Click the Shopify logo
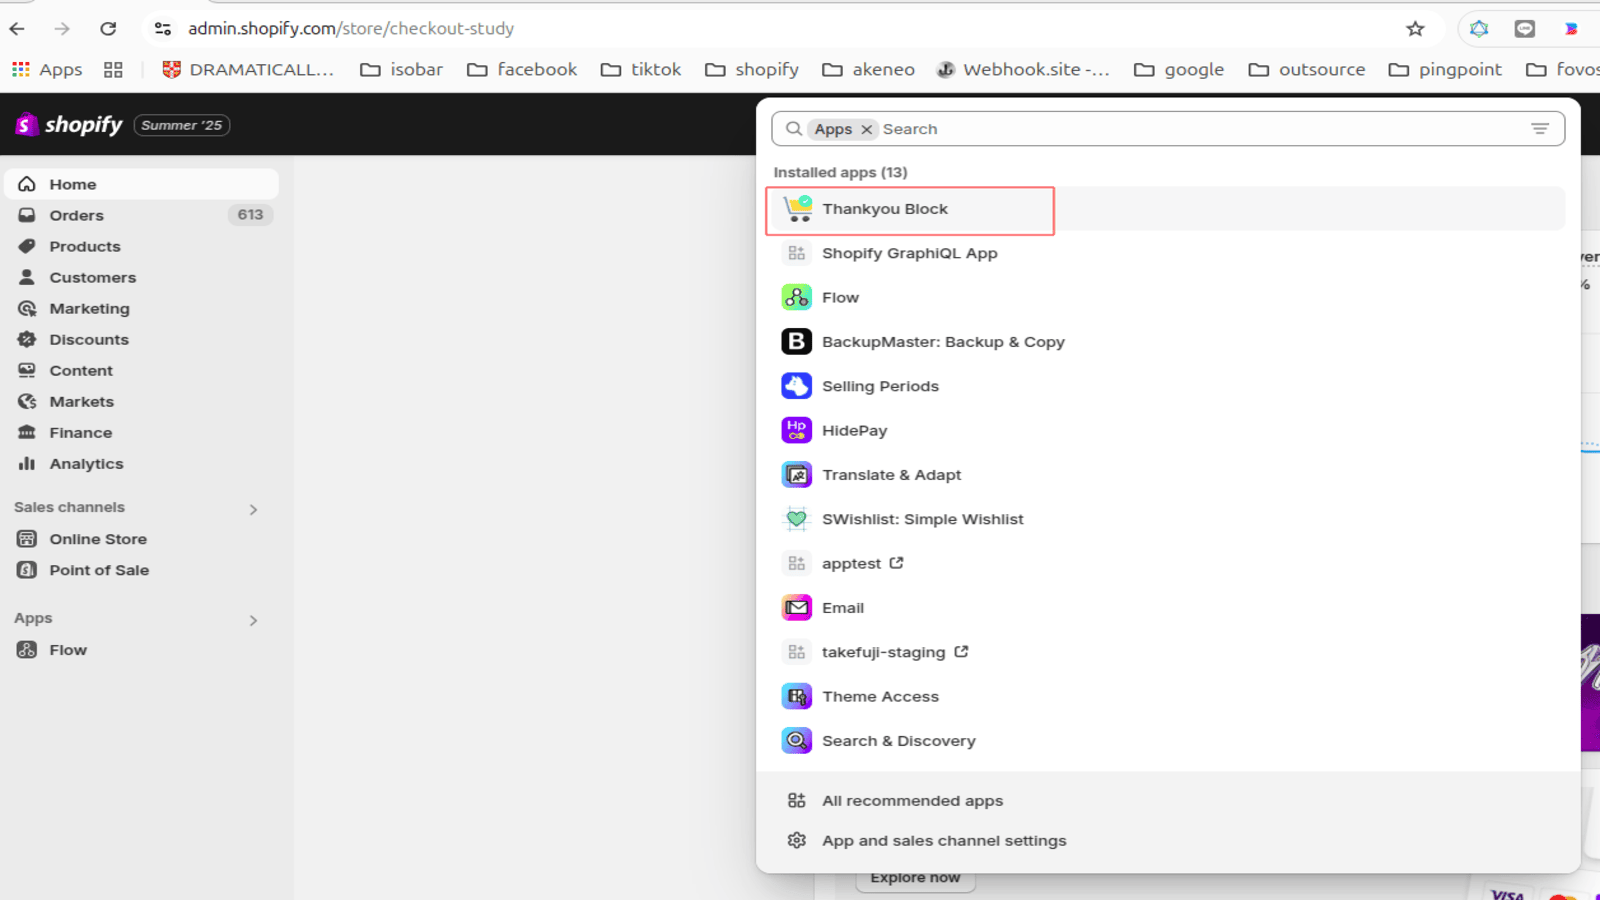 (x=69, y=125)
